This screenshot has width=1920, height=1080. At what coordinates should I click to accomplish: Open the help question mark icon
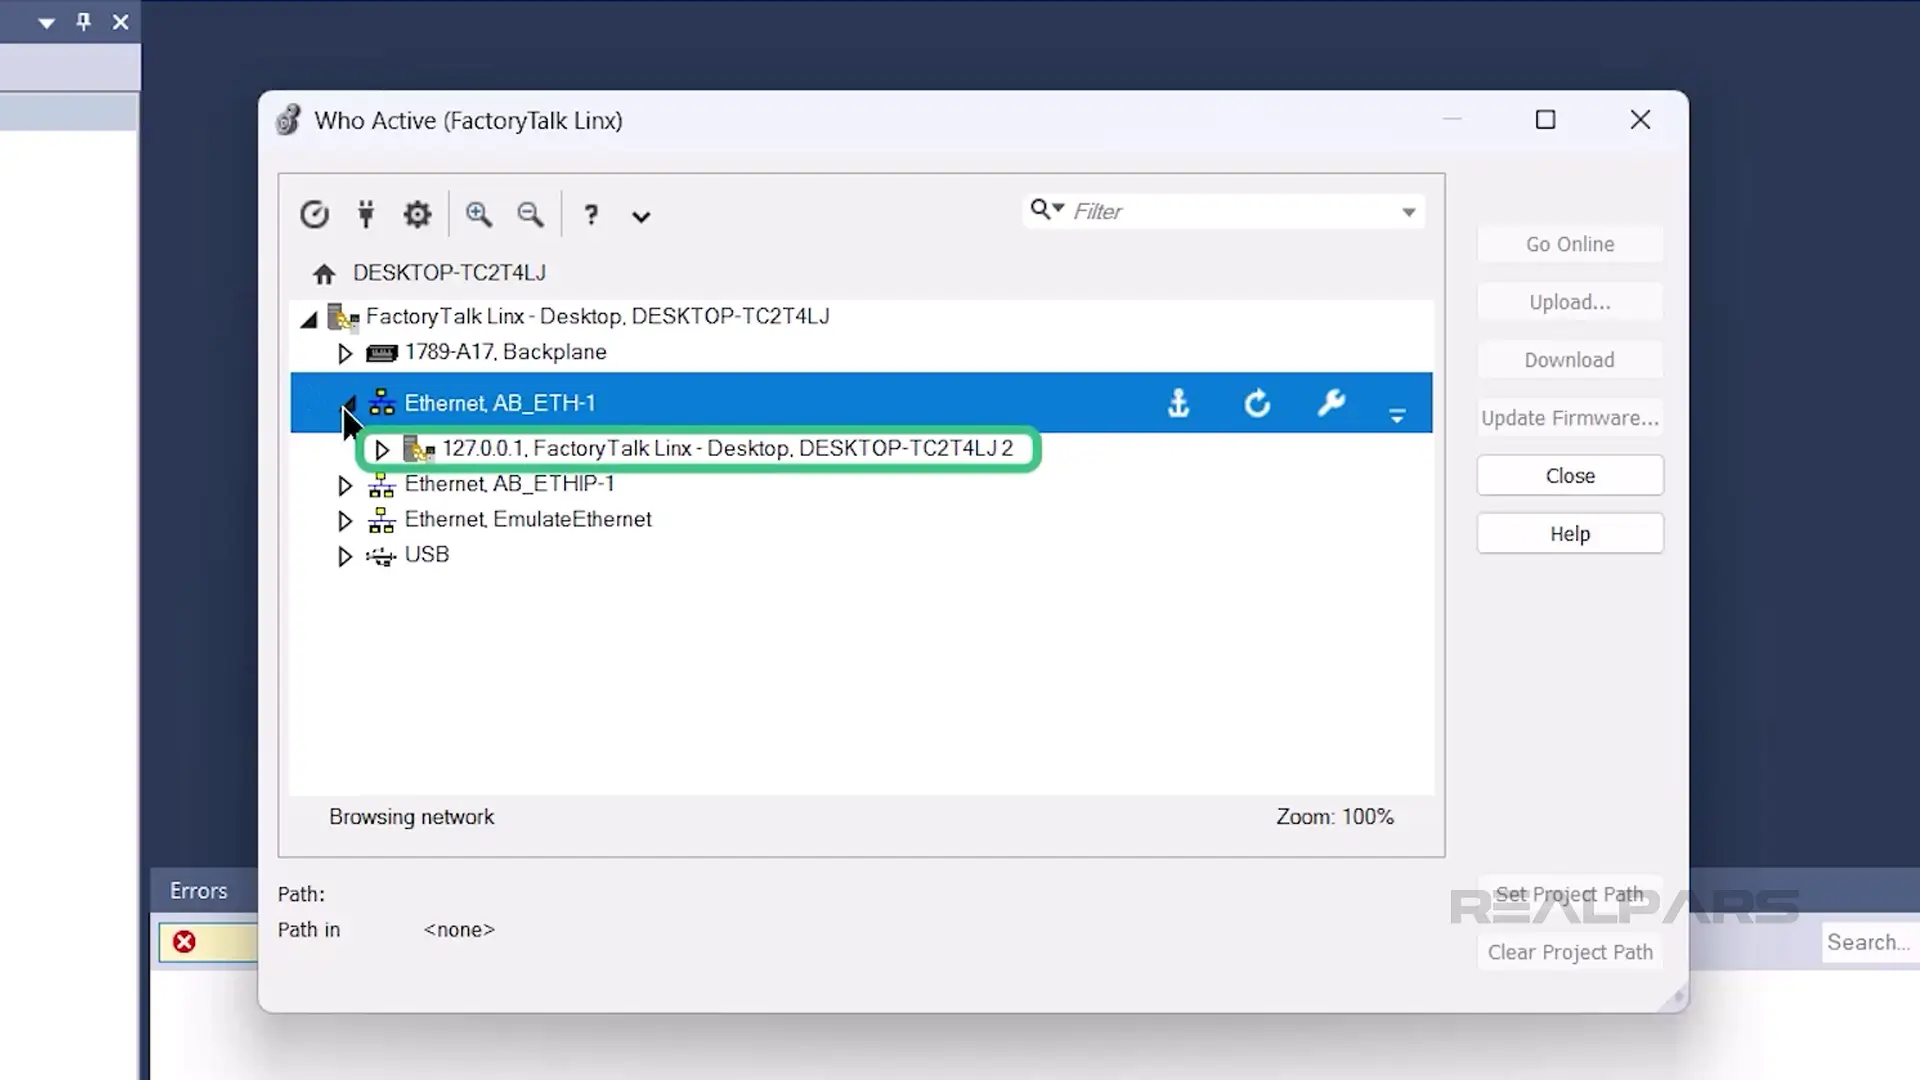click(591, 214)
